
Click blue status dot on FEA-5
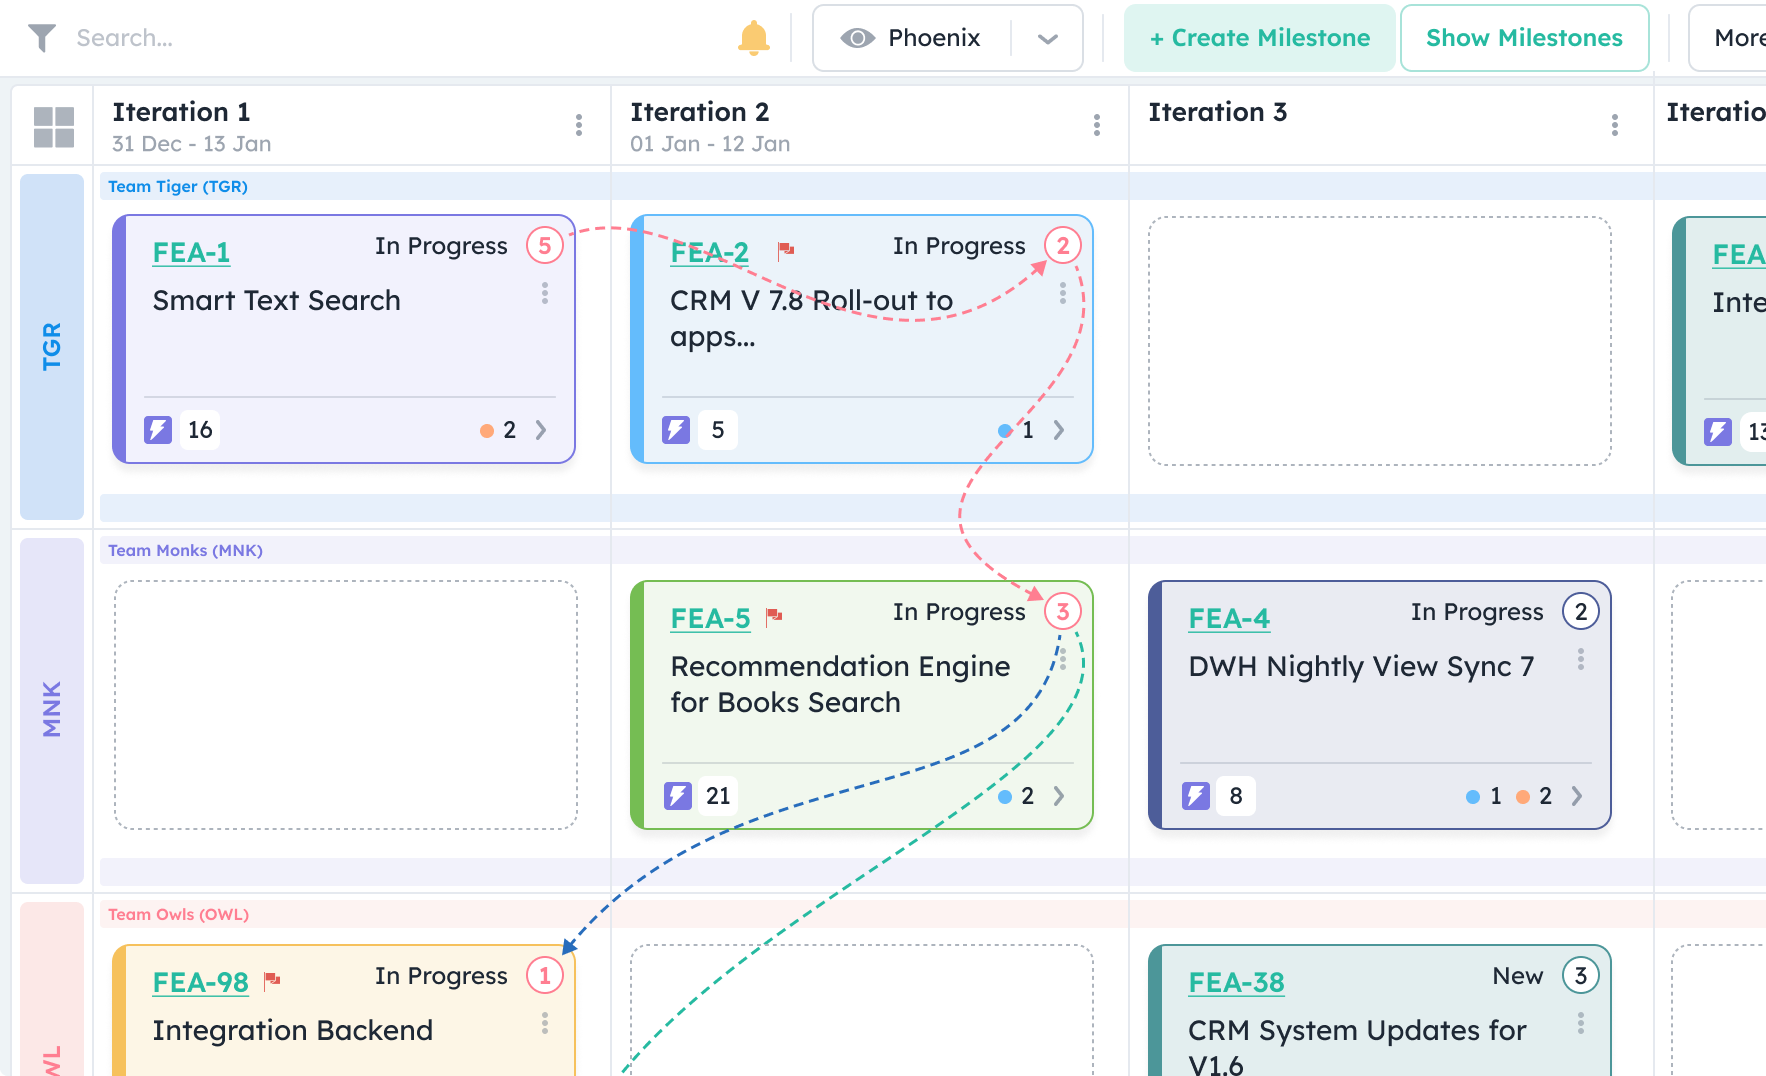pos(1005,797)
